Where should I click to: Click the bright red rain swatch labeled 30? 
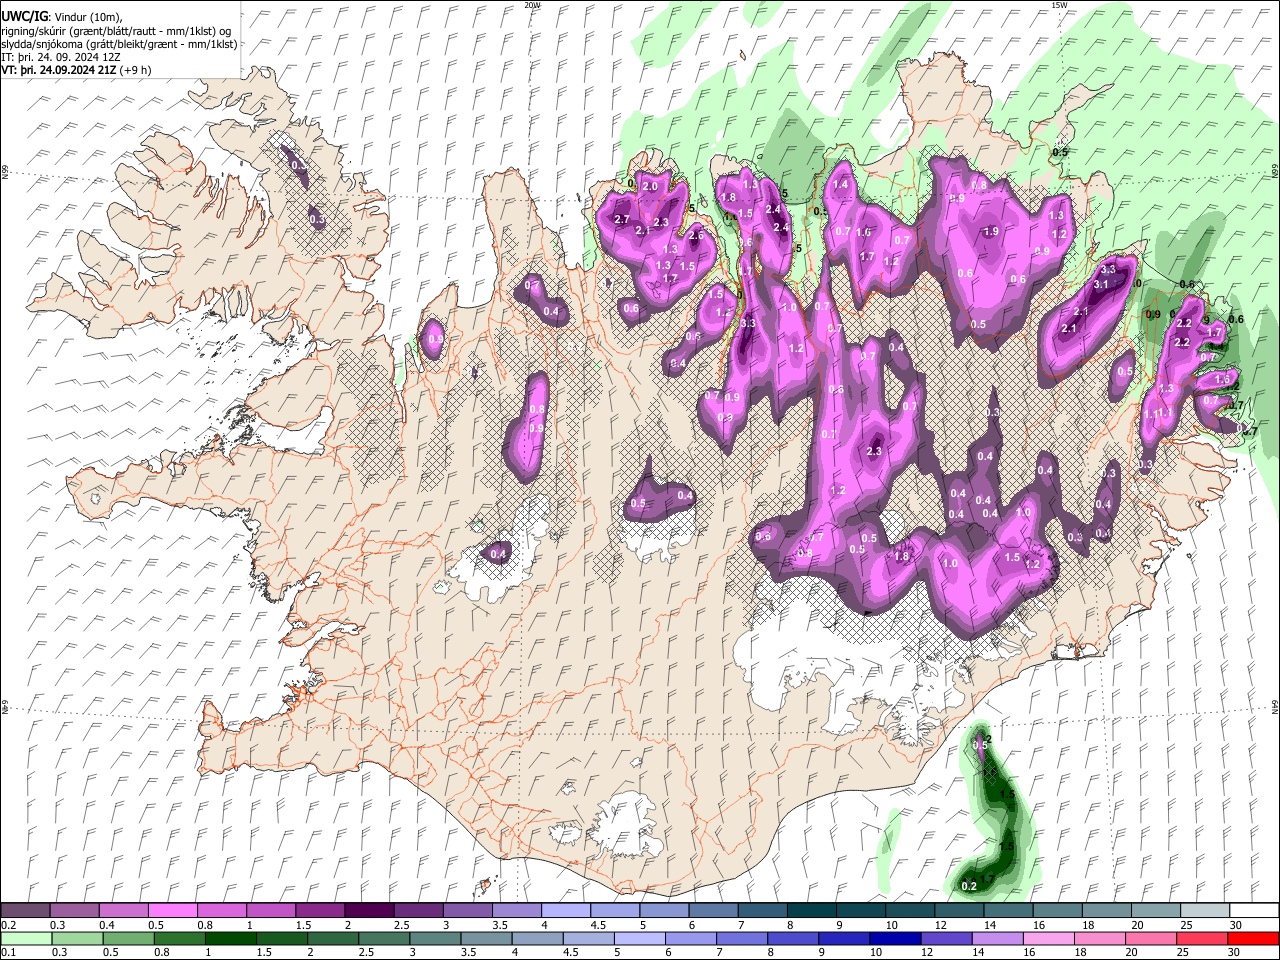[1253, 939]
